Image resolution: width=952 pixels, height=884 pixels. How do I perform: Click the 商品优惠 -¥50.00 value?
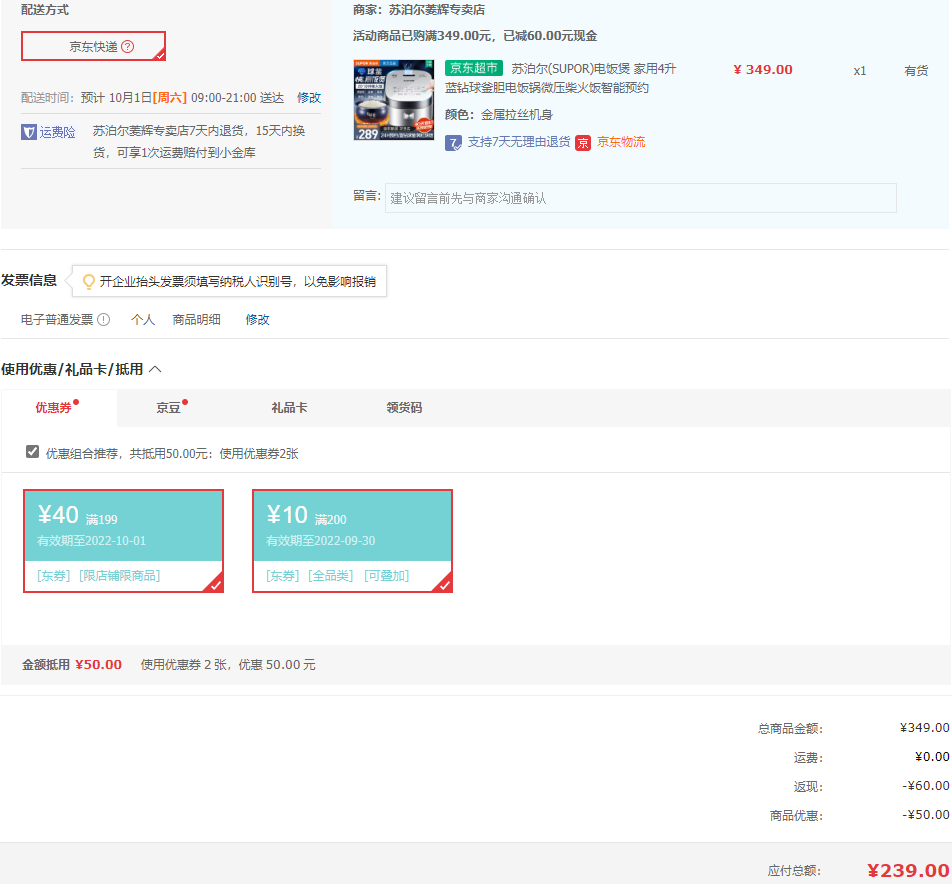coord(926,815)
